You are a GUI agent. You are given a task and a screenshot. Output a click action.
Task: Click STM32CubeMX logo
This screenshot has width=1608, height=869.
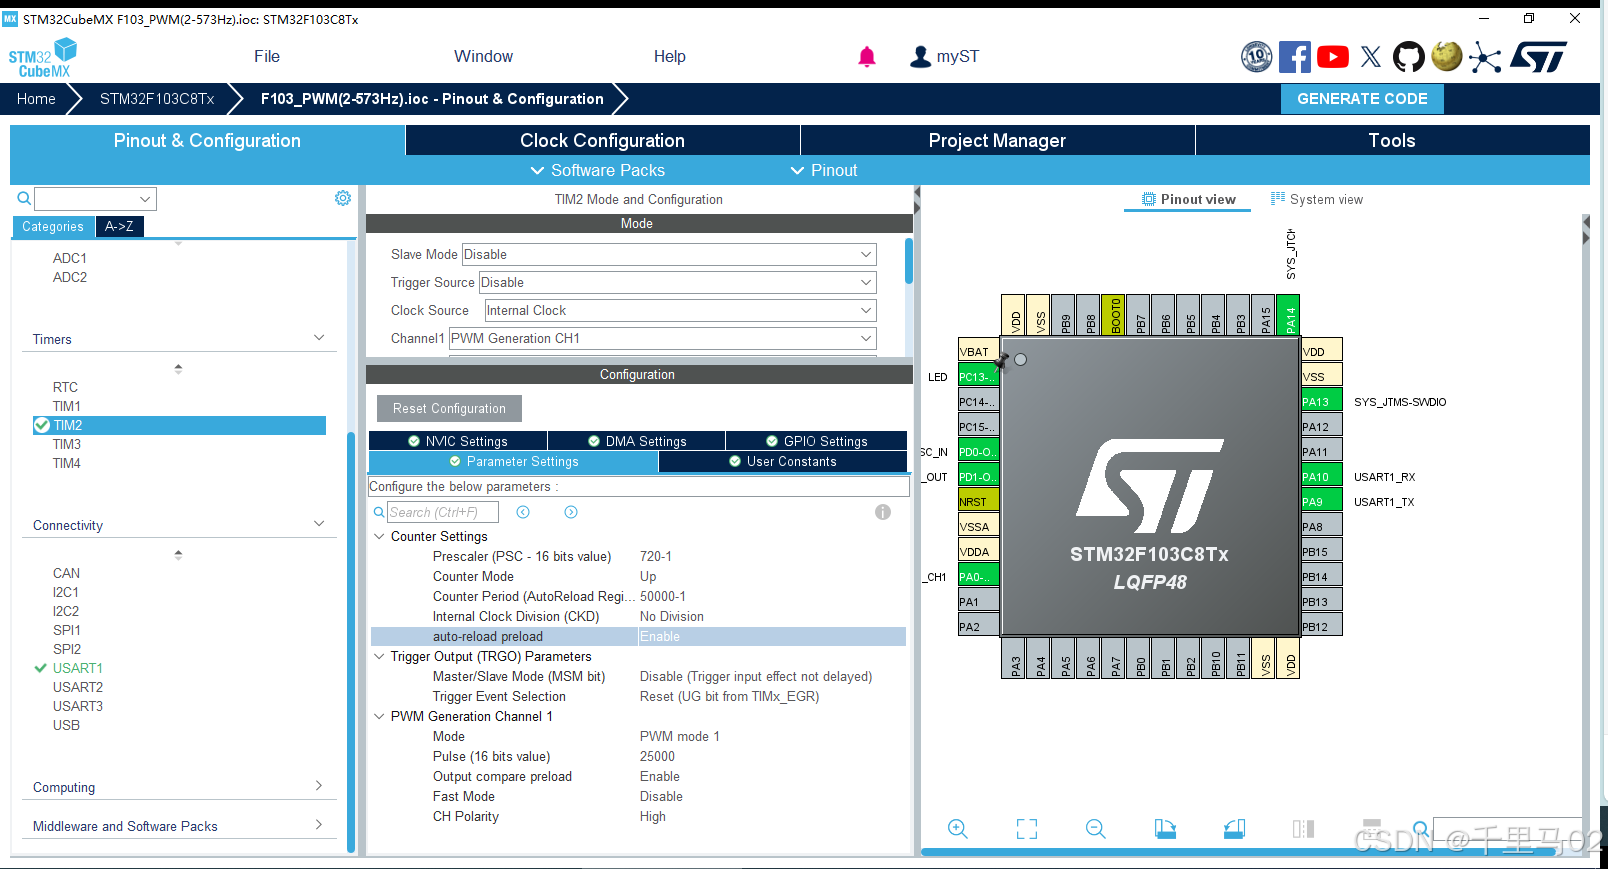click(x=43, y=58)
